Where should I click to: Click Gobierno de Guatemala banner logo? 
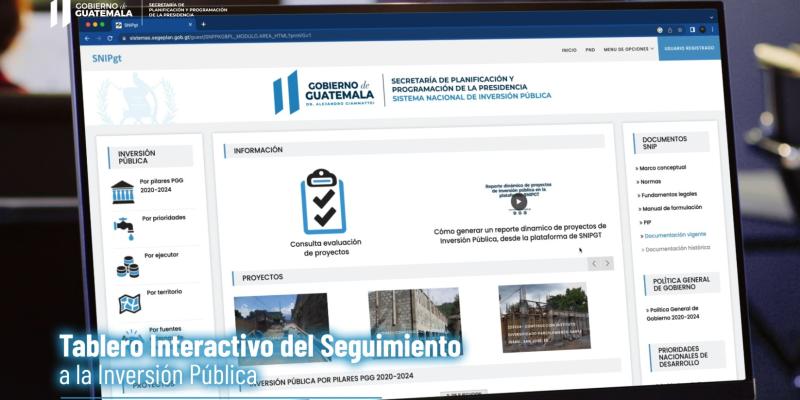coord(324,92)
